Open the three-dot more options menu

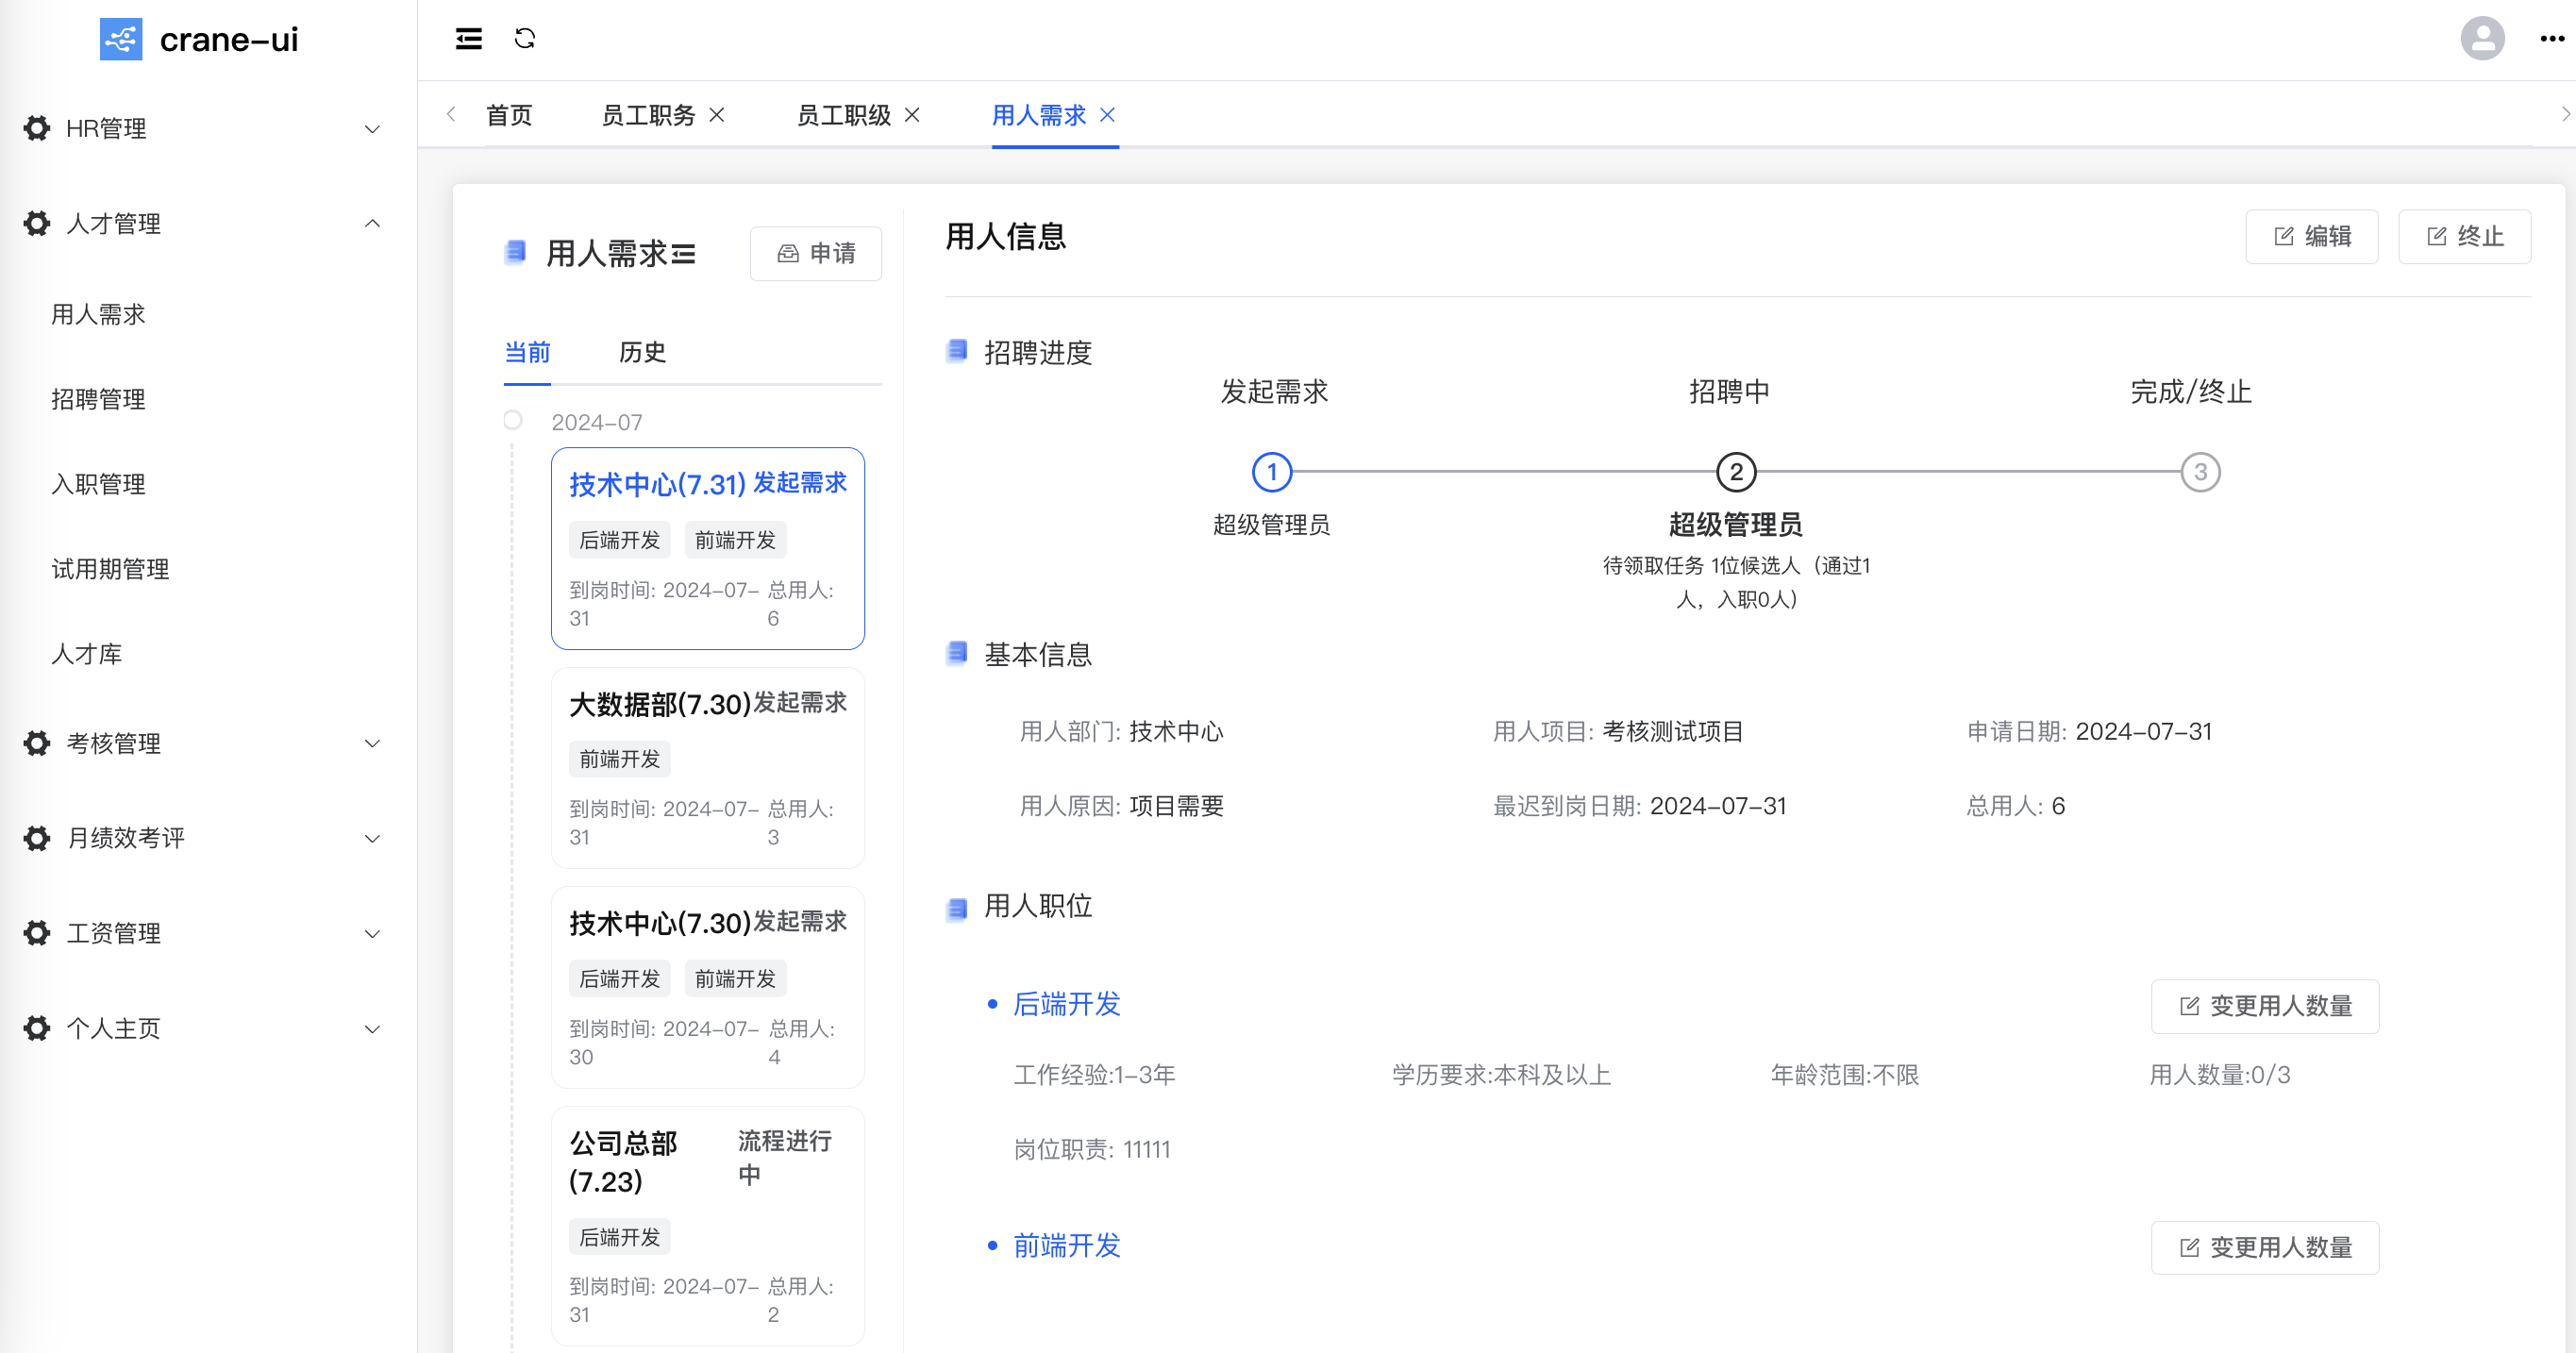tap(2552, 39)
